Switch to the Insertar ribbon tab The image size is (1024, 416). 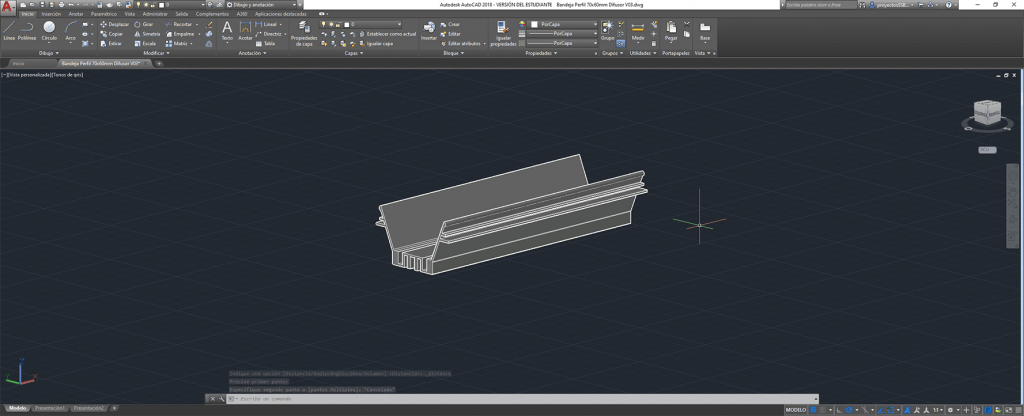(x=51, y=14)
